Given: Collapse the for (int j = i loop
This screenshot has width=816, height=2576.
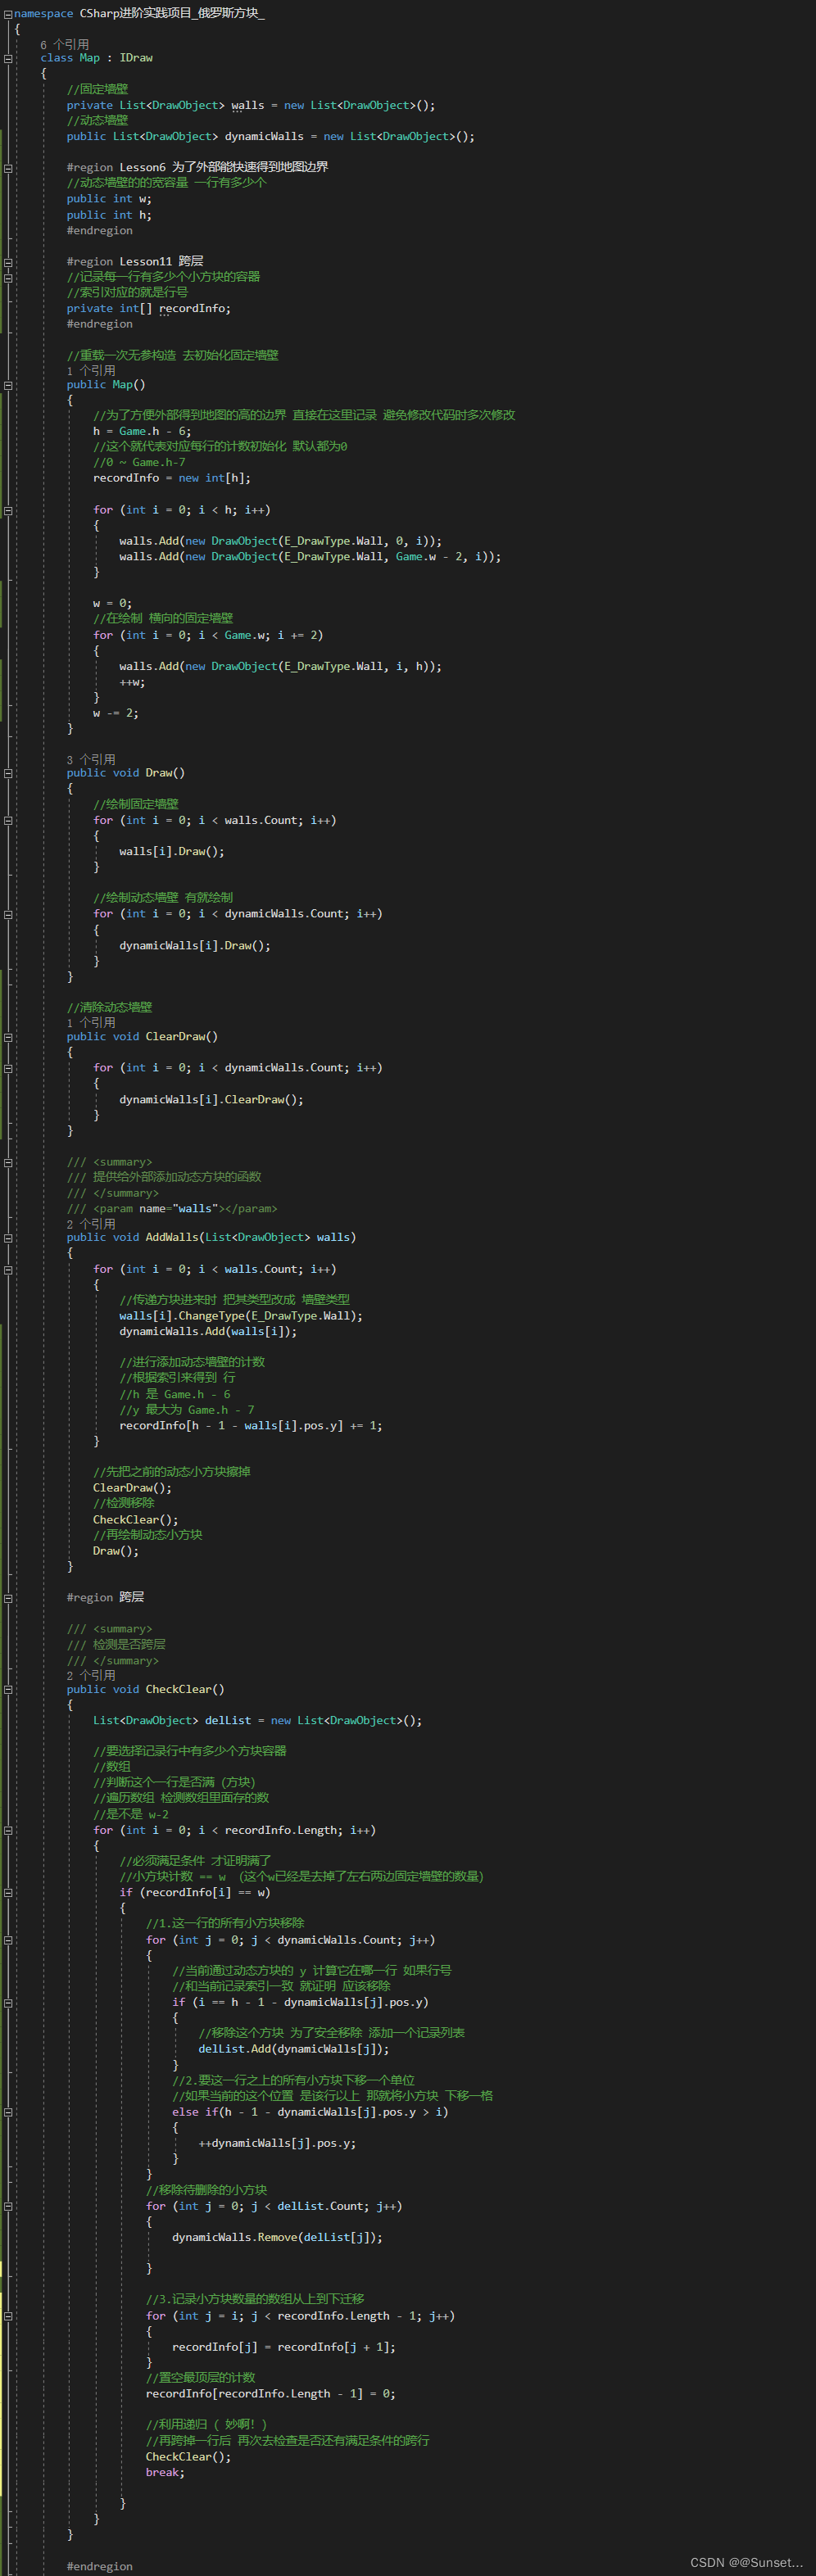Looking at the screenshot, I should (8, 2316).
